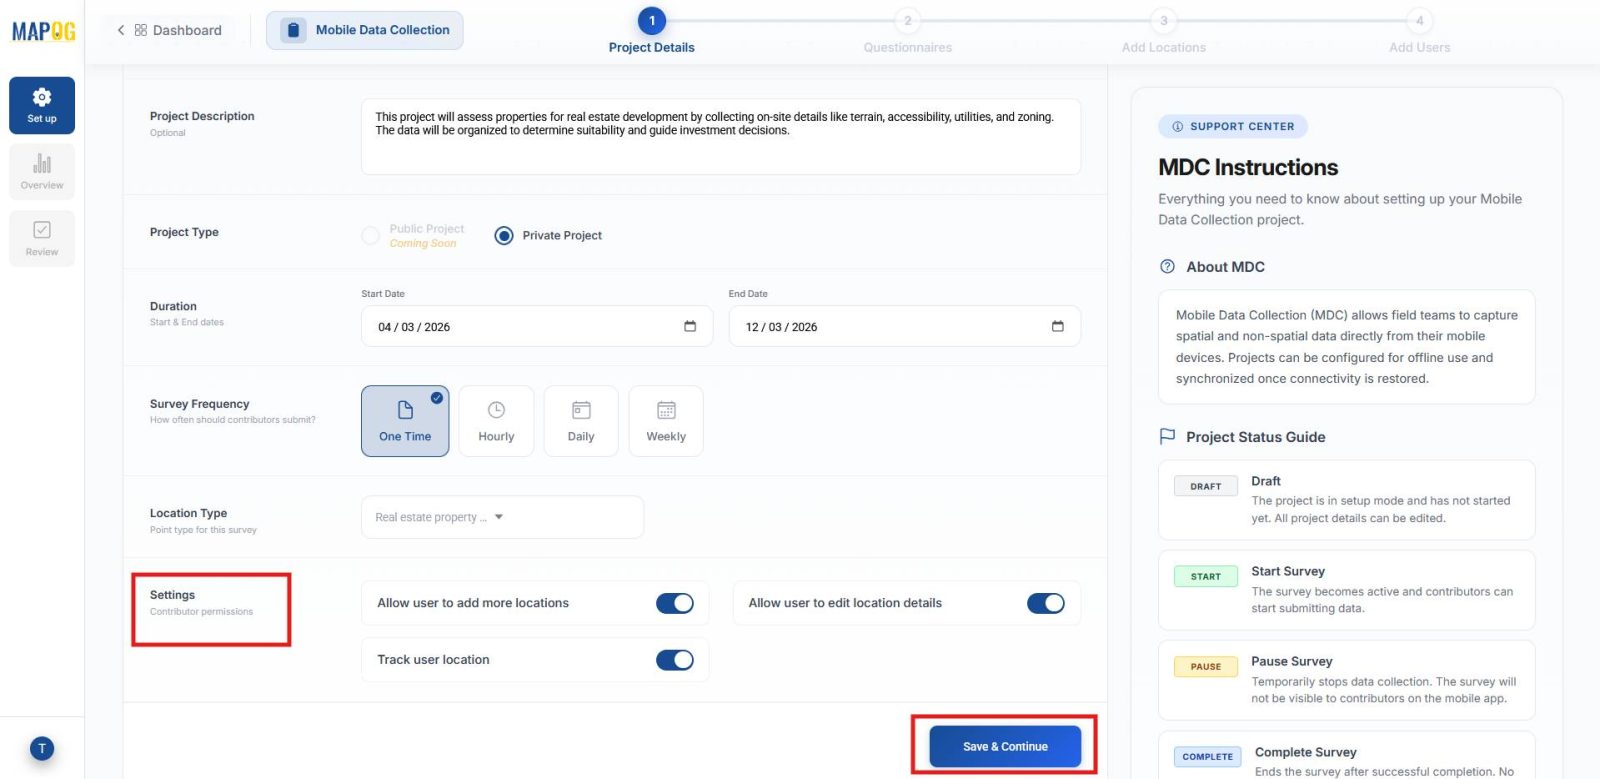1600x779 pixels.
Task: Click the Dashboard grid icon
Action: 141,30
